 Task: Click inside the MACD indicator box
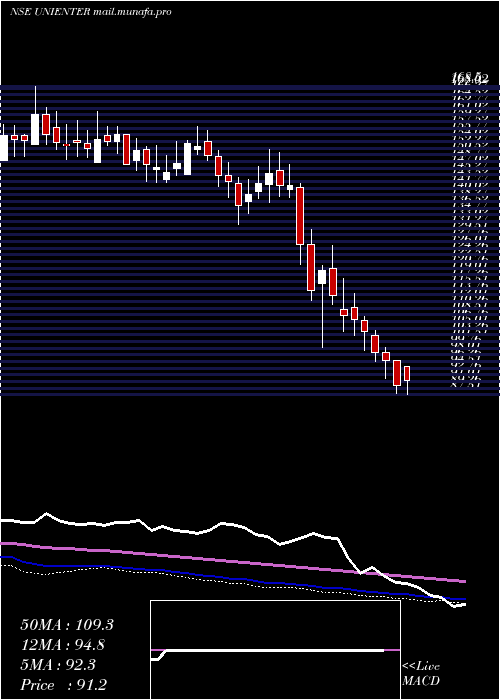(275, 650)
